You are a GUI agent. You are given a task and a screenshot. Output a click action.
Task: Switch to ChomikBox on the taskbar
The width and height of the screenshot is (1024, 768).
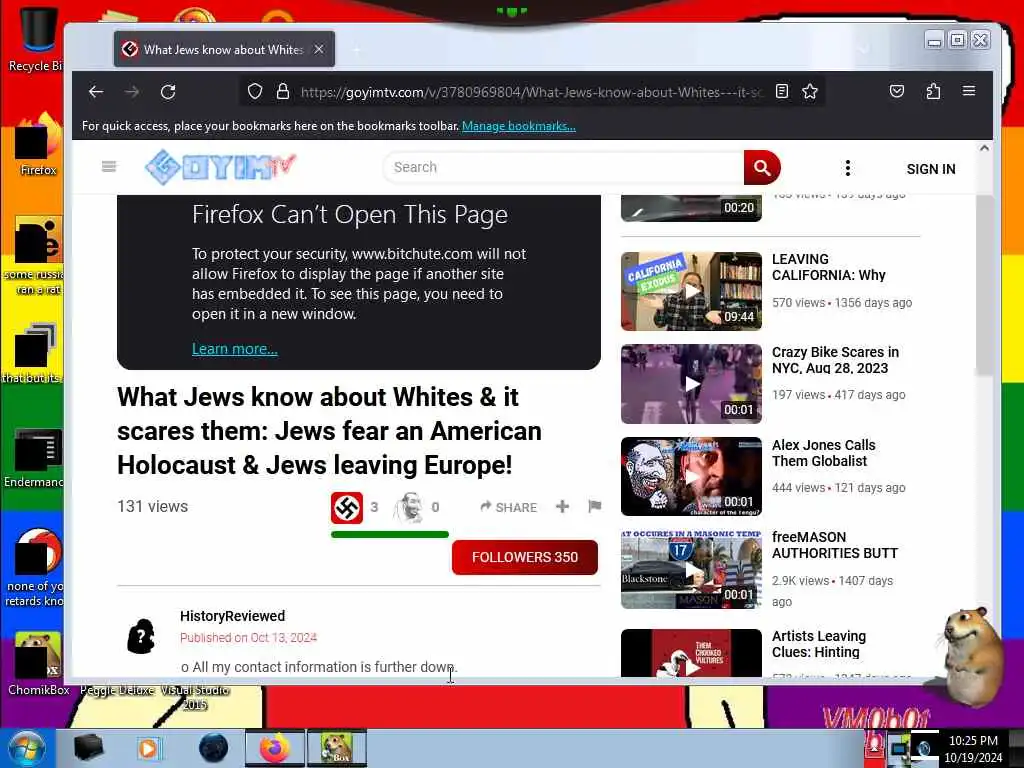point(337,748)
